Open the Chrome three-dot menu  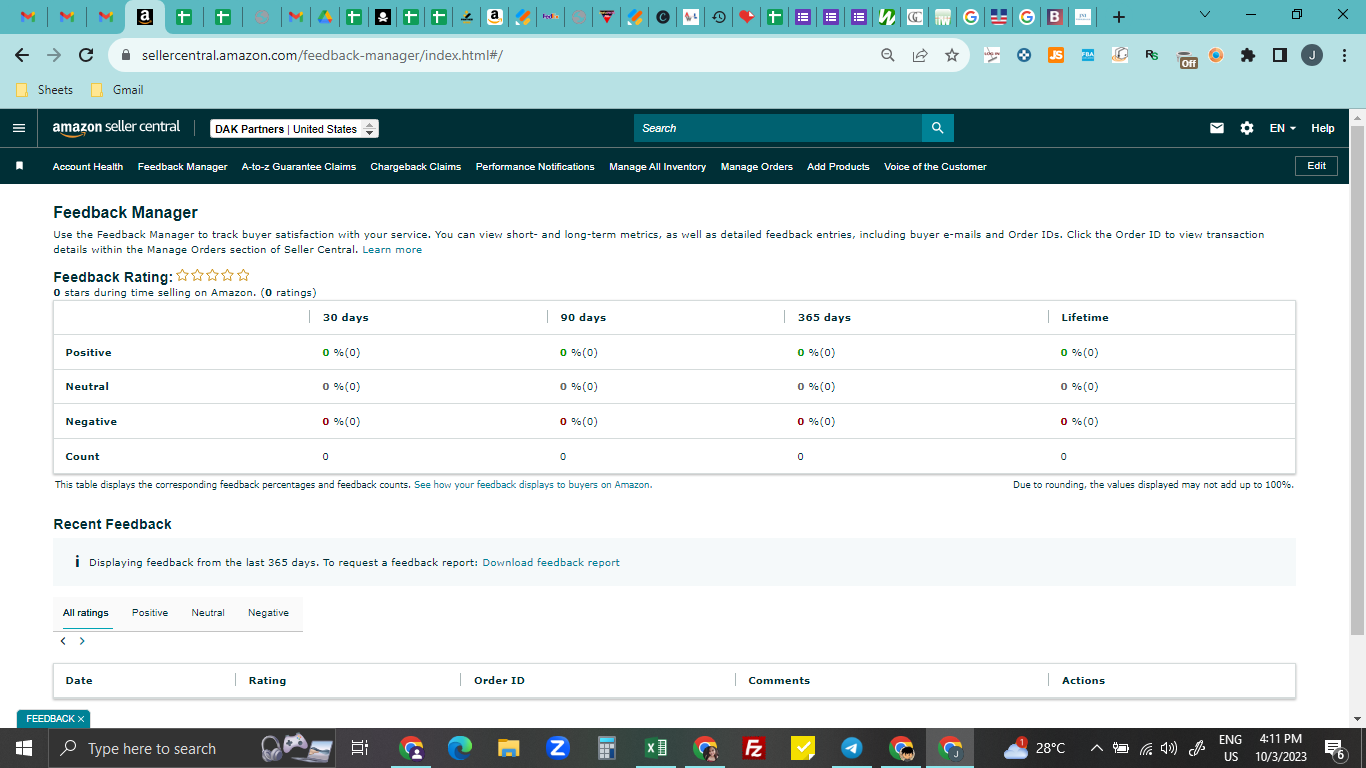coord(1342,55)
